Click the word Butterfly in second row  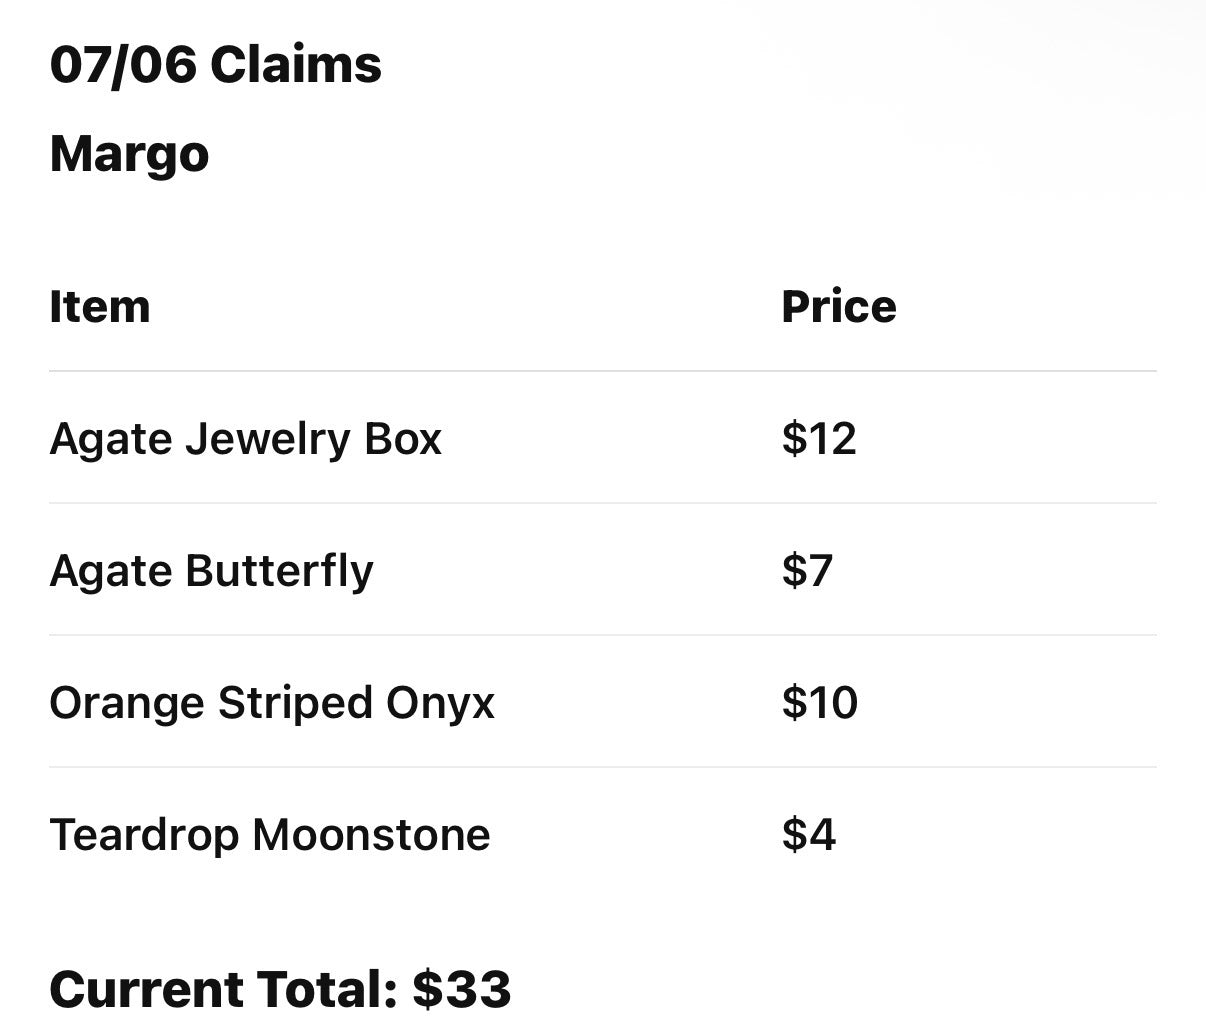[x=279, y=572]
